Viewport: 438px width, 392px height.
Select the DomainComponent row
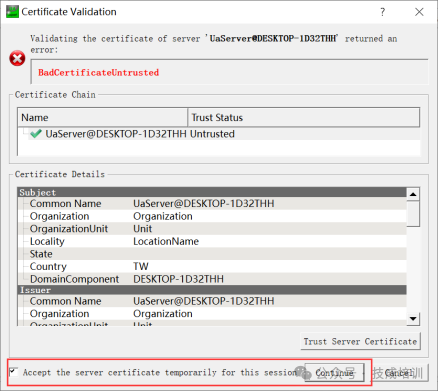[x=212, y=279]
